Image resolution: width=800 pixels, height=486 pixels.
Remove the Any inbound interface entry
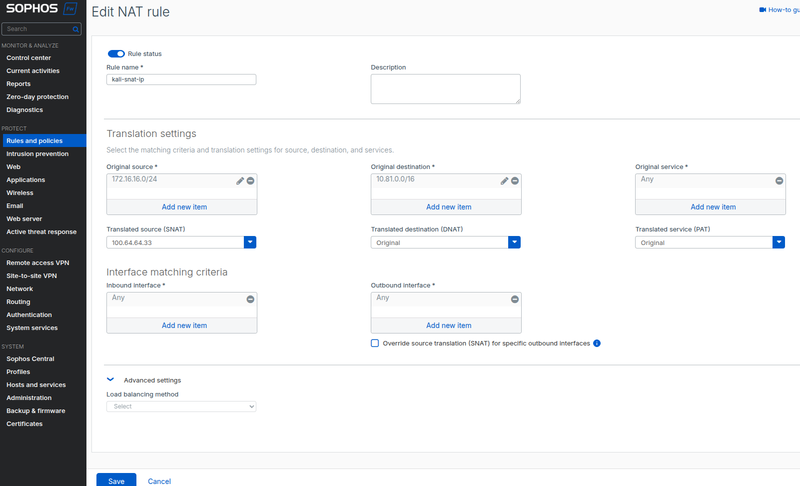point(251,299)
